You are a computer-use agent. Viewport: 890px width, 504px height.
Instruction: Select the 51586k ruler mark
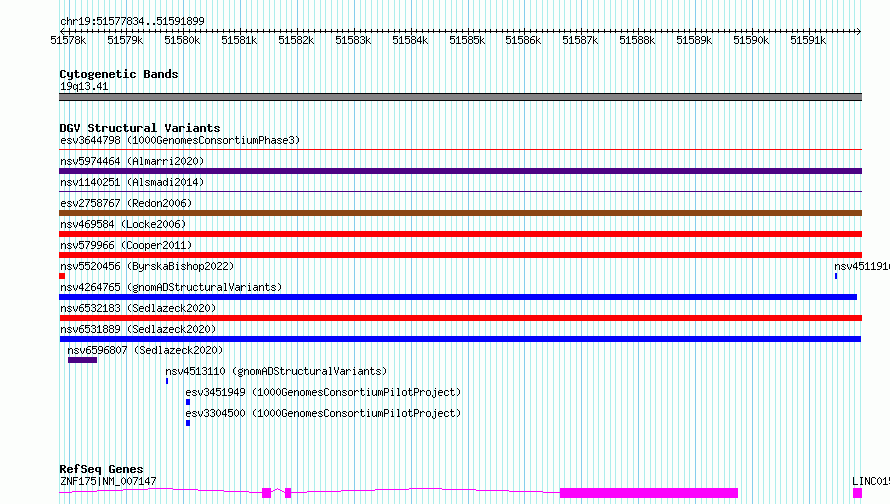[x=523, y=41]
